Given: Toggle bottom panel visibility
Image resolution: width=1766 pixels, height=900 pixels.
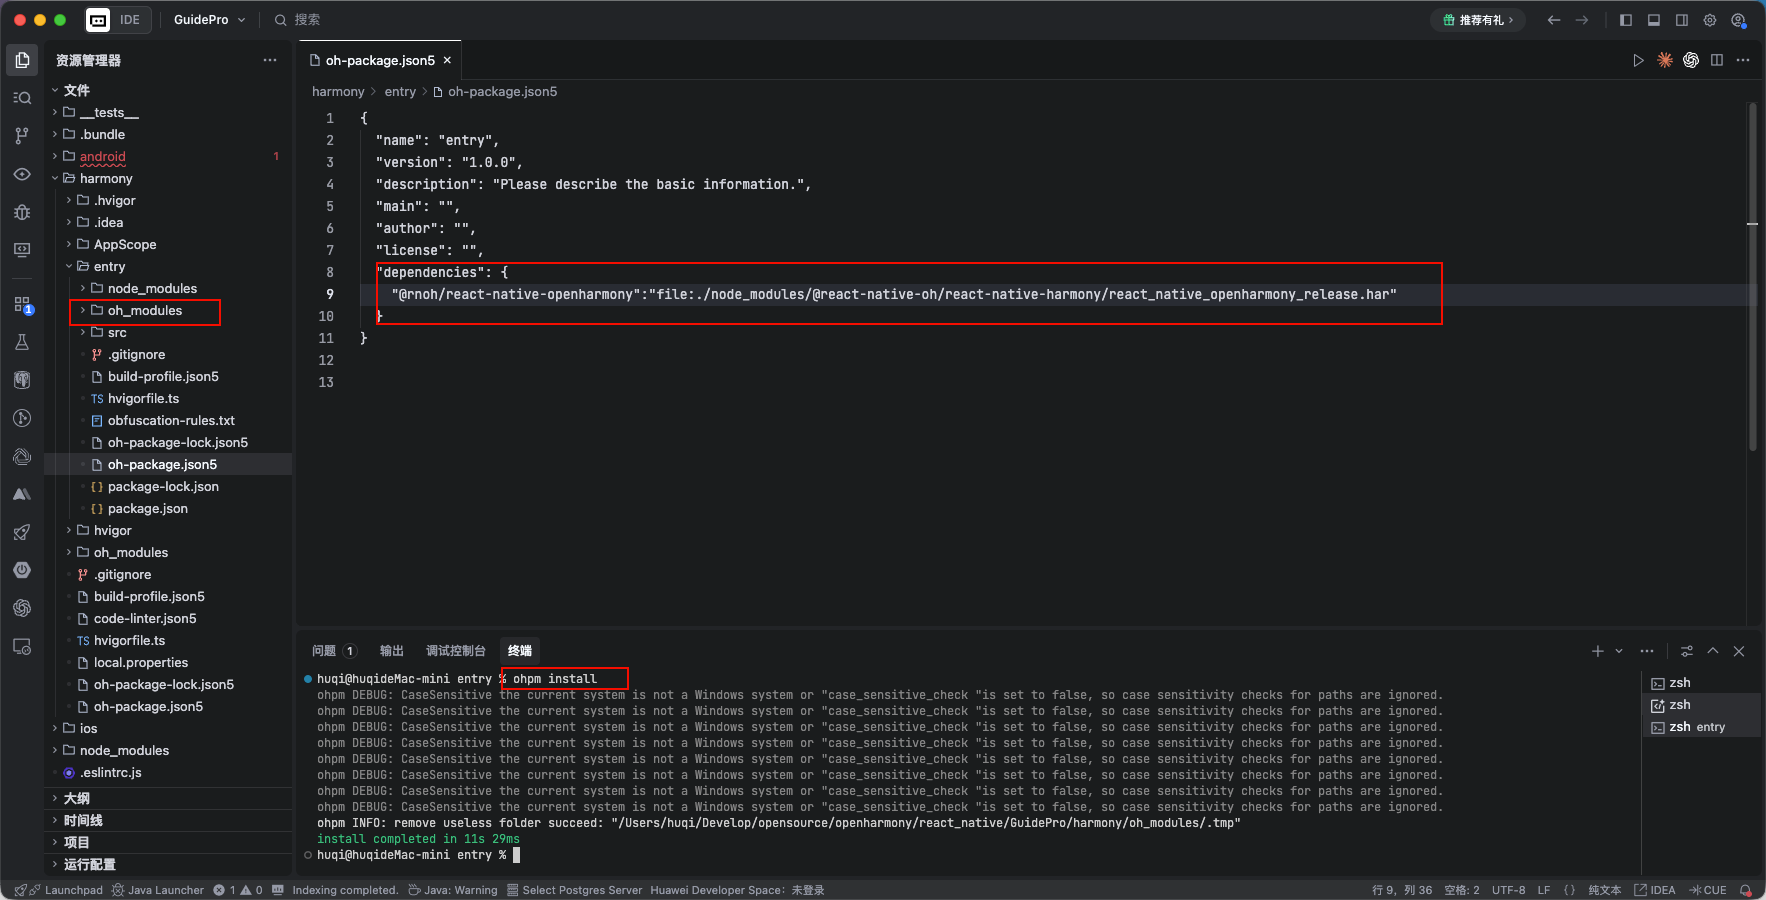Looking at the screenshot, I should coord(1654,20).
